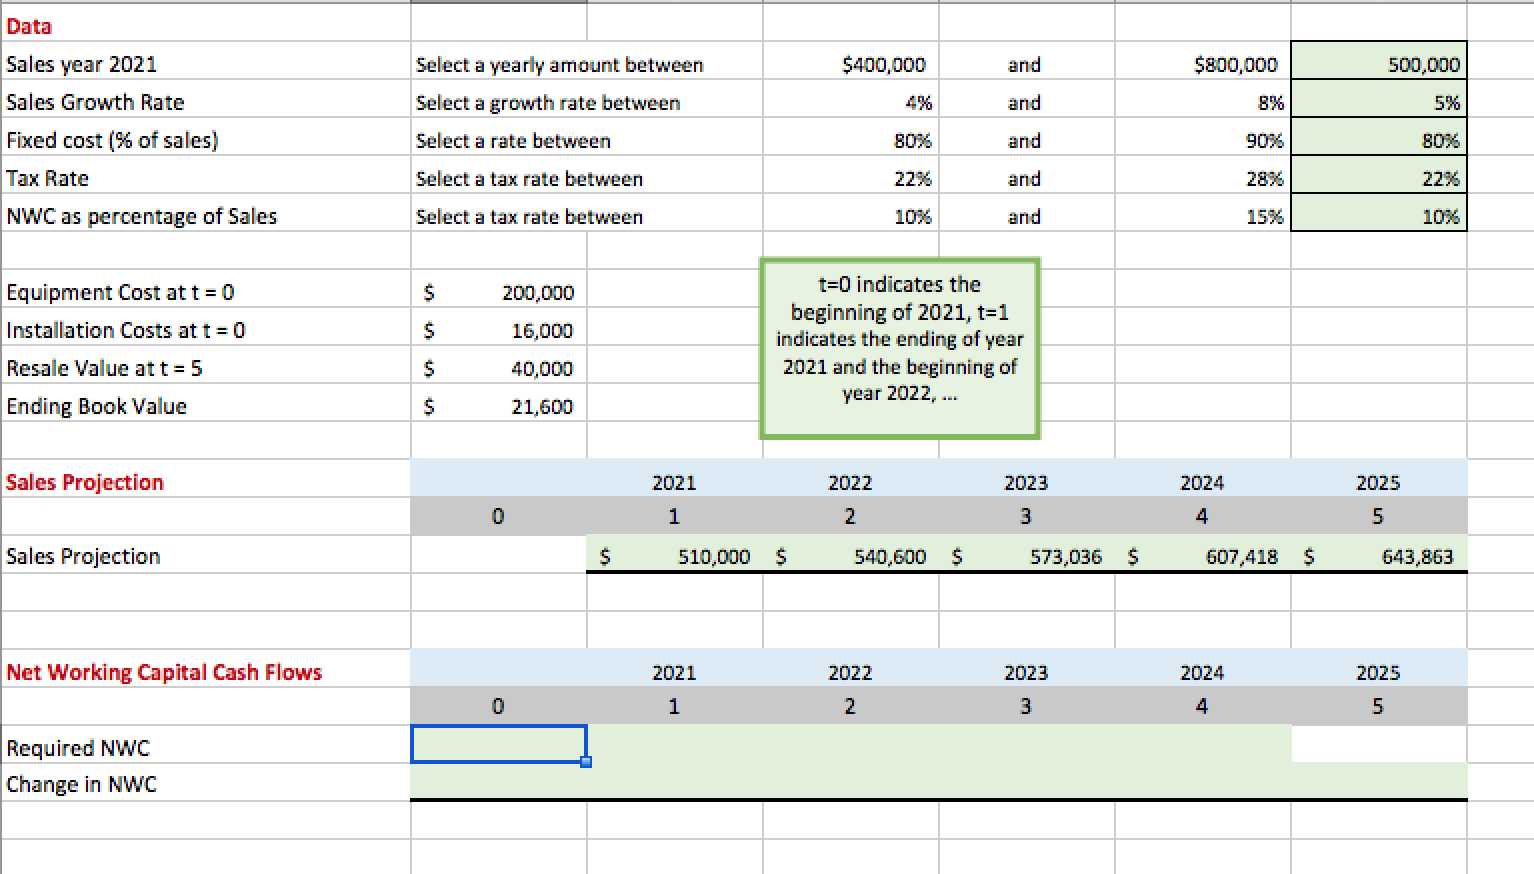
Task: Select the Sales Projection section heading
Action: [x=85, y=481]
